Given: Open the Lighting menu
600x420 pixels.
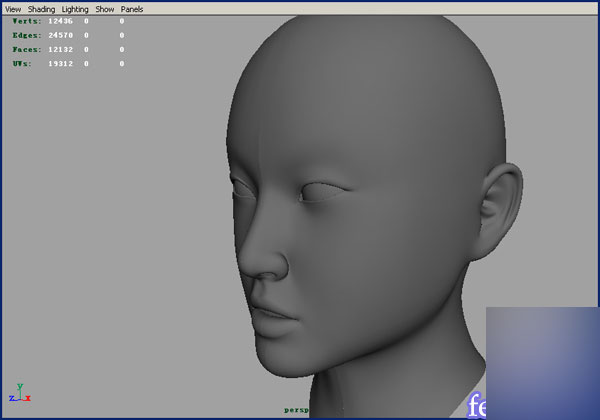Looking at the screenshot, I should coord(75,9).
